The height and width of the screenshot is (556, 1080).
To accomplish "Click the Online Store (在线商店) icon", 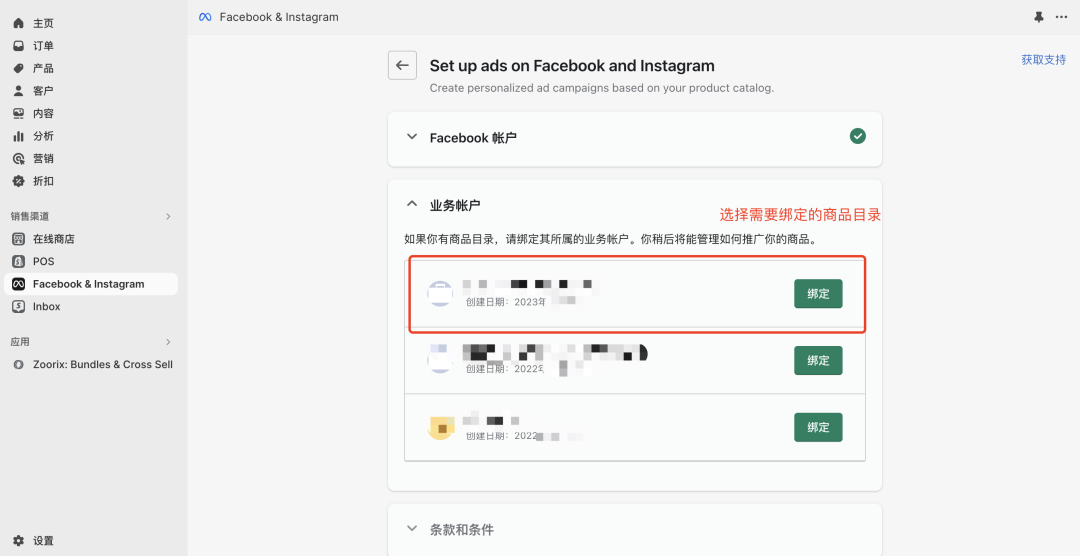I will [19, 239].
